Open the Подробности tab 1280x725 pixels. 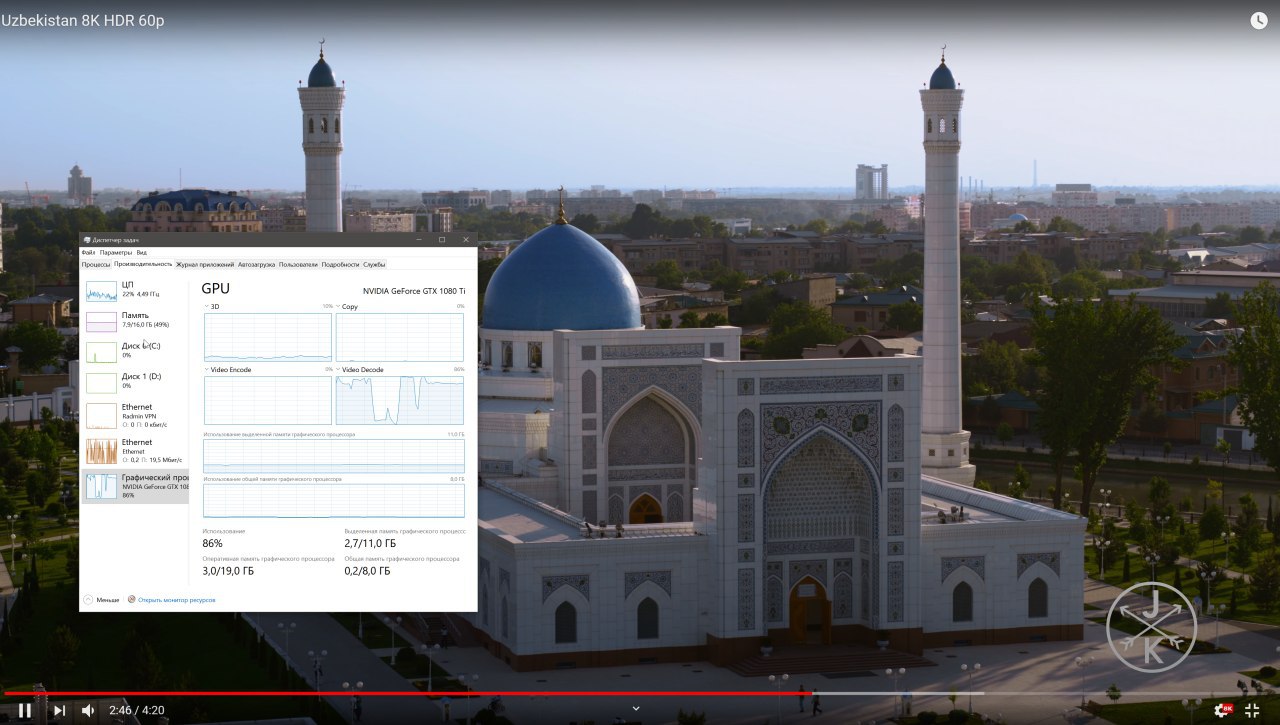point(340,265)
